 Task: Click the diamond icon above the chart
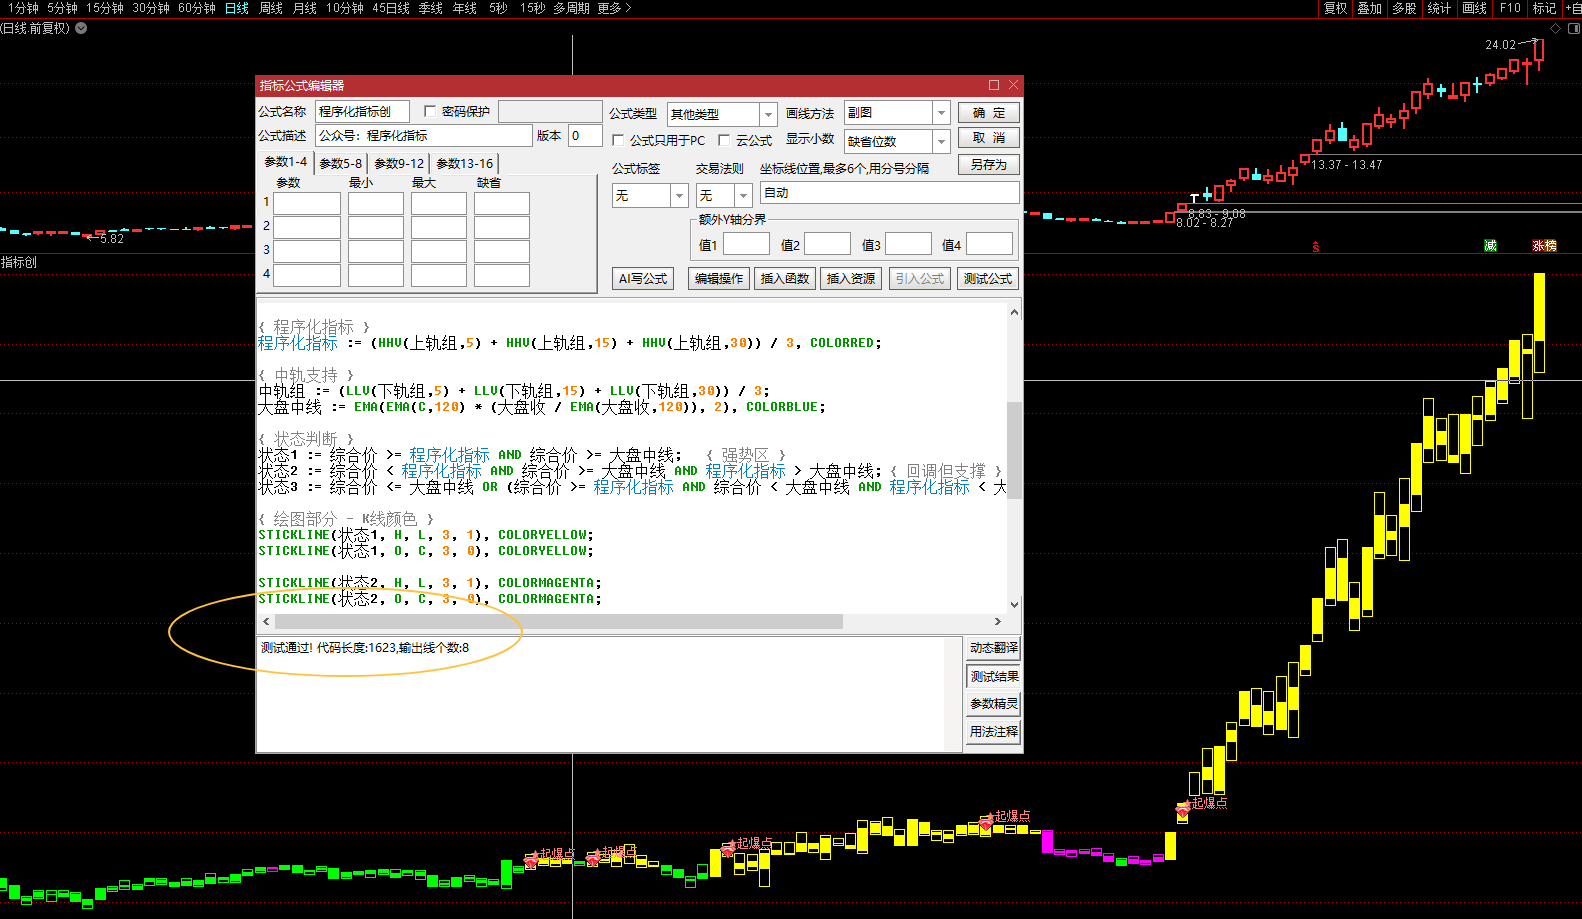coord(1555,28)
